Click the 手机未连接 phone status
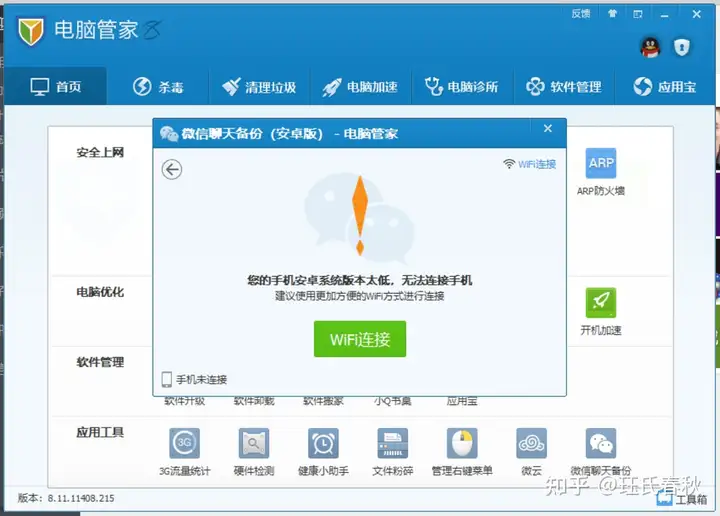The image size is (720, 516). pos(194,379)
